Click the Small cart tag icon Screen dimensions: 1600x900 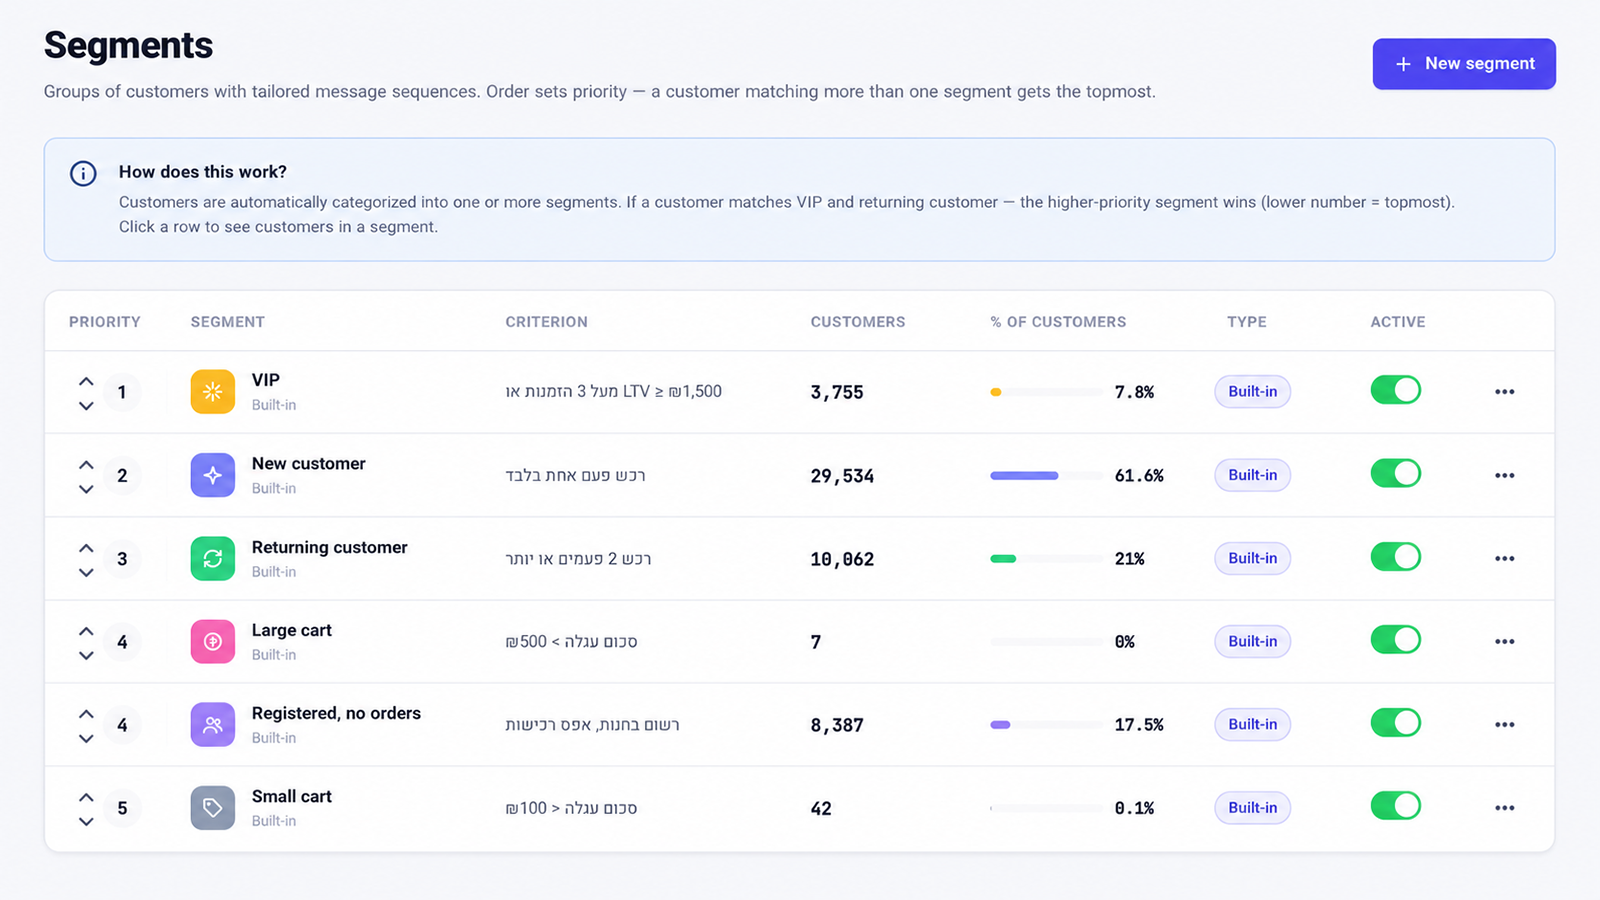[x=212, y=807]
